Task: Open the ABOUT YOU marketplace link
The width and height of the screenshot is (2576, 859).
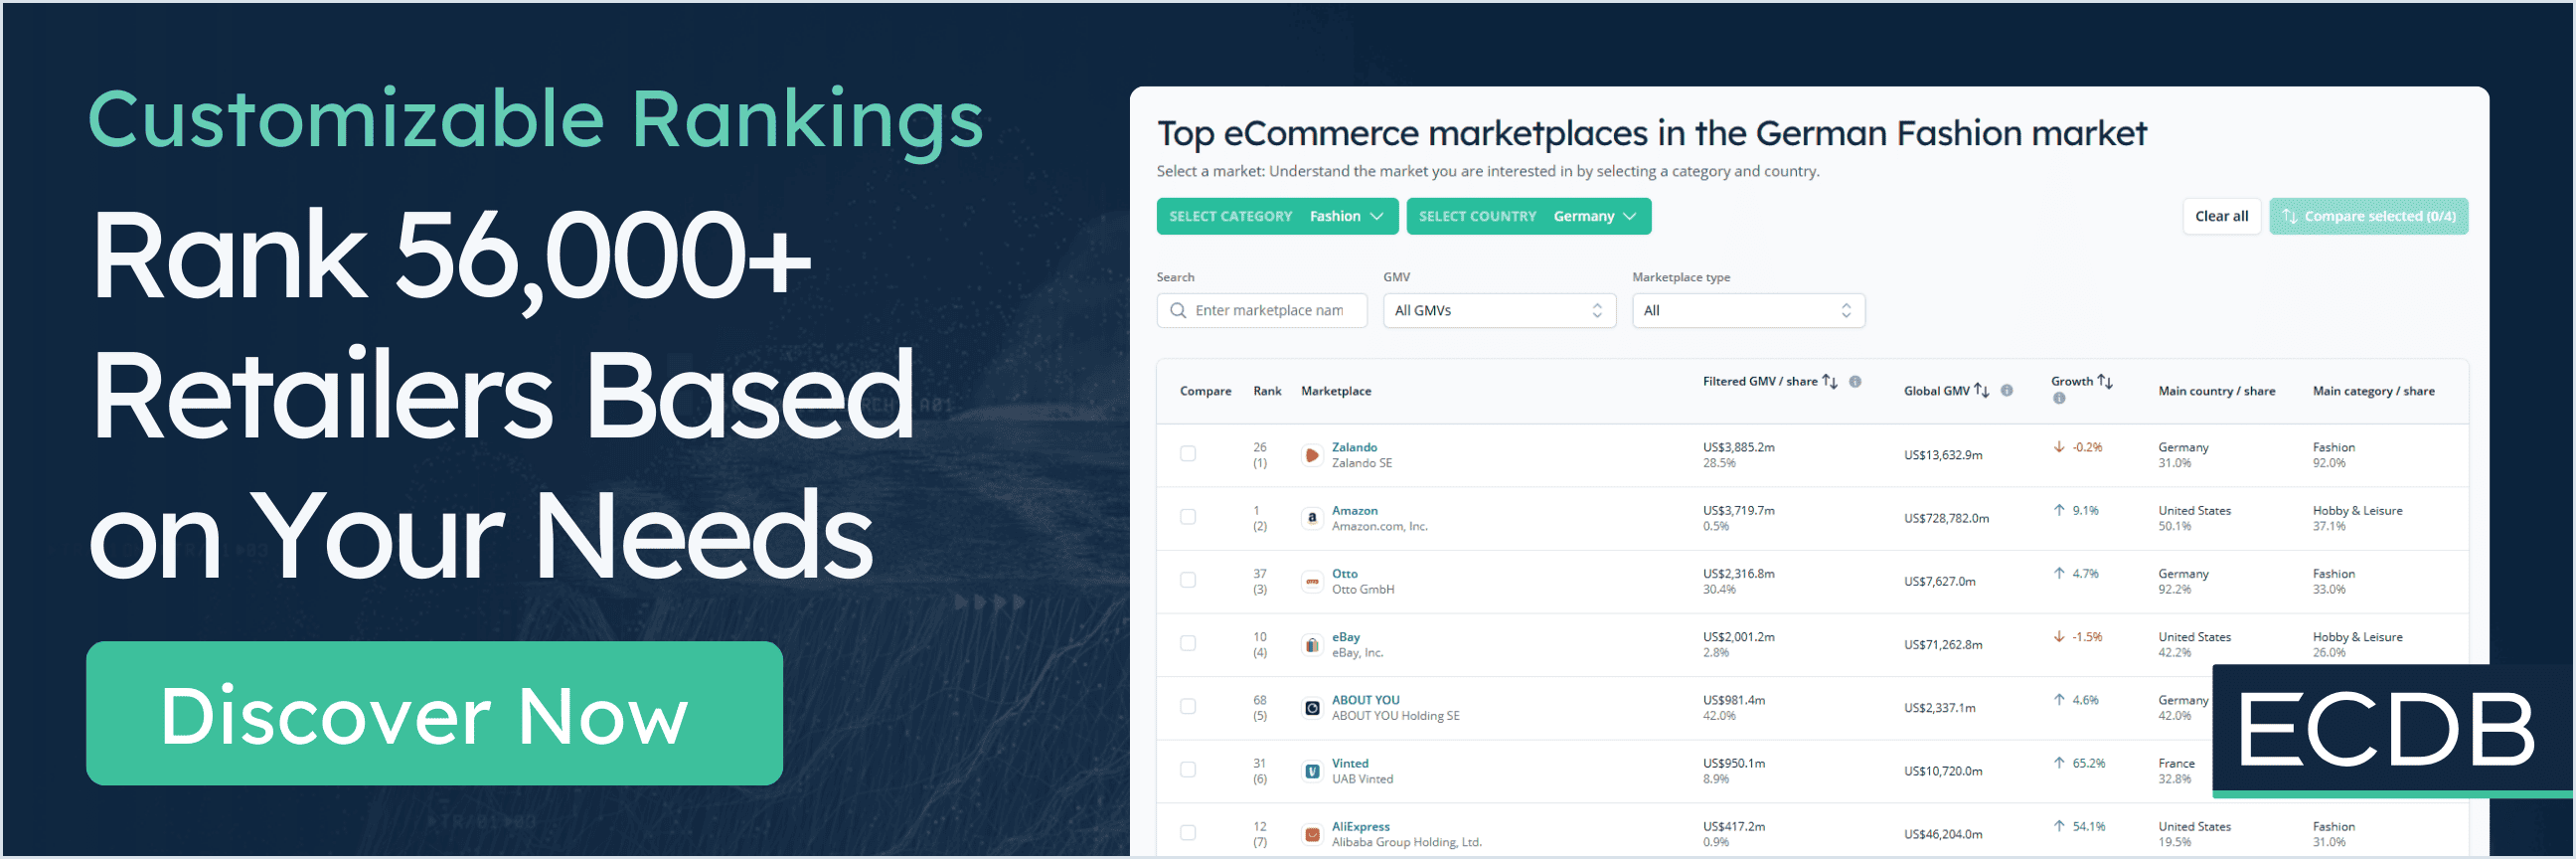Action: click(x=1365, y=699)
